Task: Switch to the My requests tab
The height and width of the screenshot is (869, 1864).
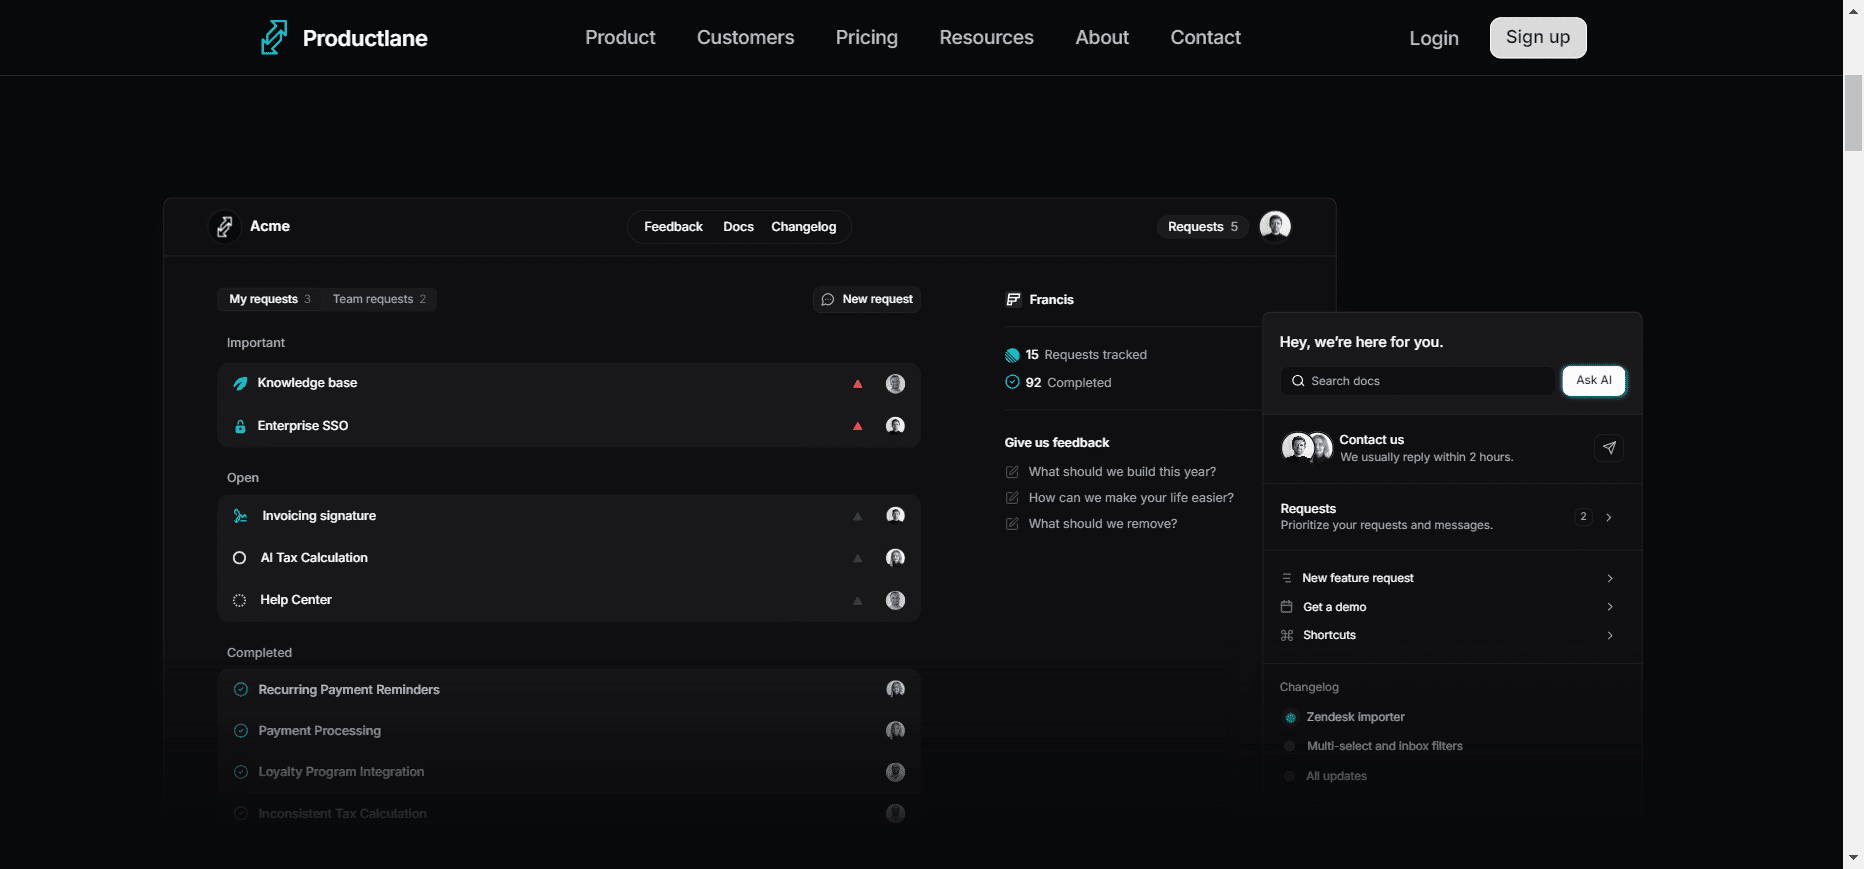Action: click(270, 299)
